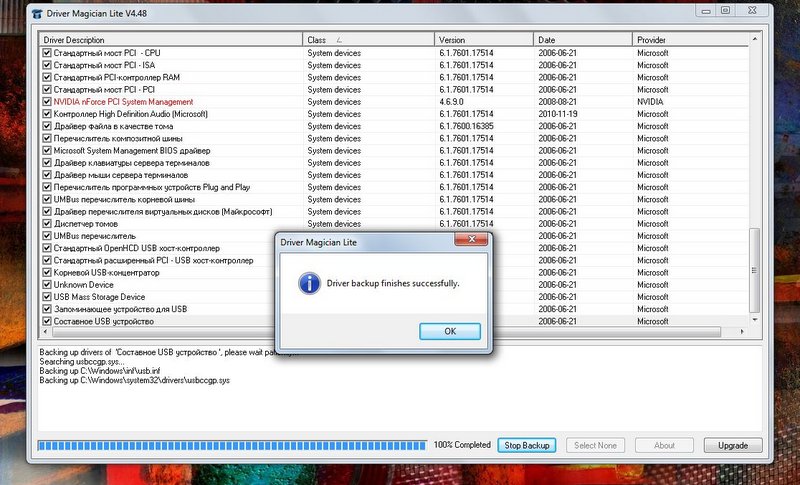Click the Stop Backup button
Image resolution: width=800 pixels, height=485 pixels.
pyautogui.click(x=527, y=445)
